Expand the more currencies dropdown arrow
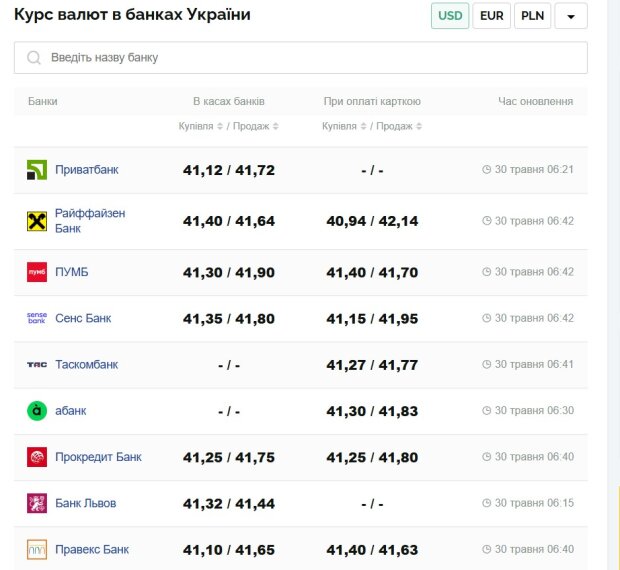 [x=571, y=16]
